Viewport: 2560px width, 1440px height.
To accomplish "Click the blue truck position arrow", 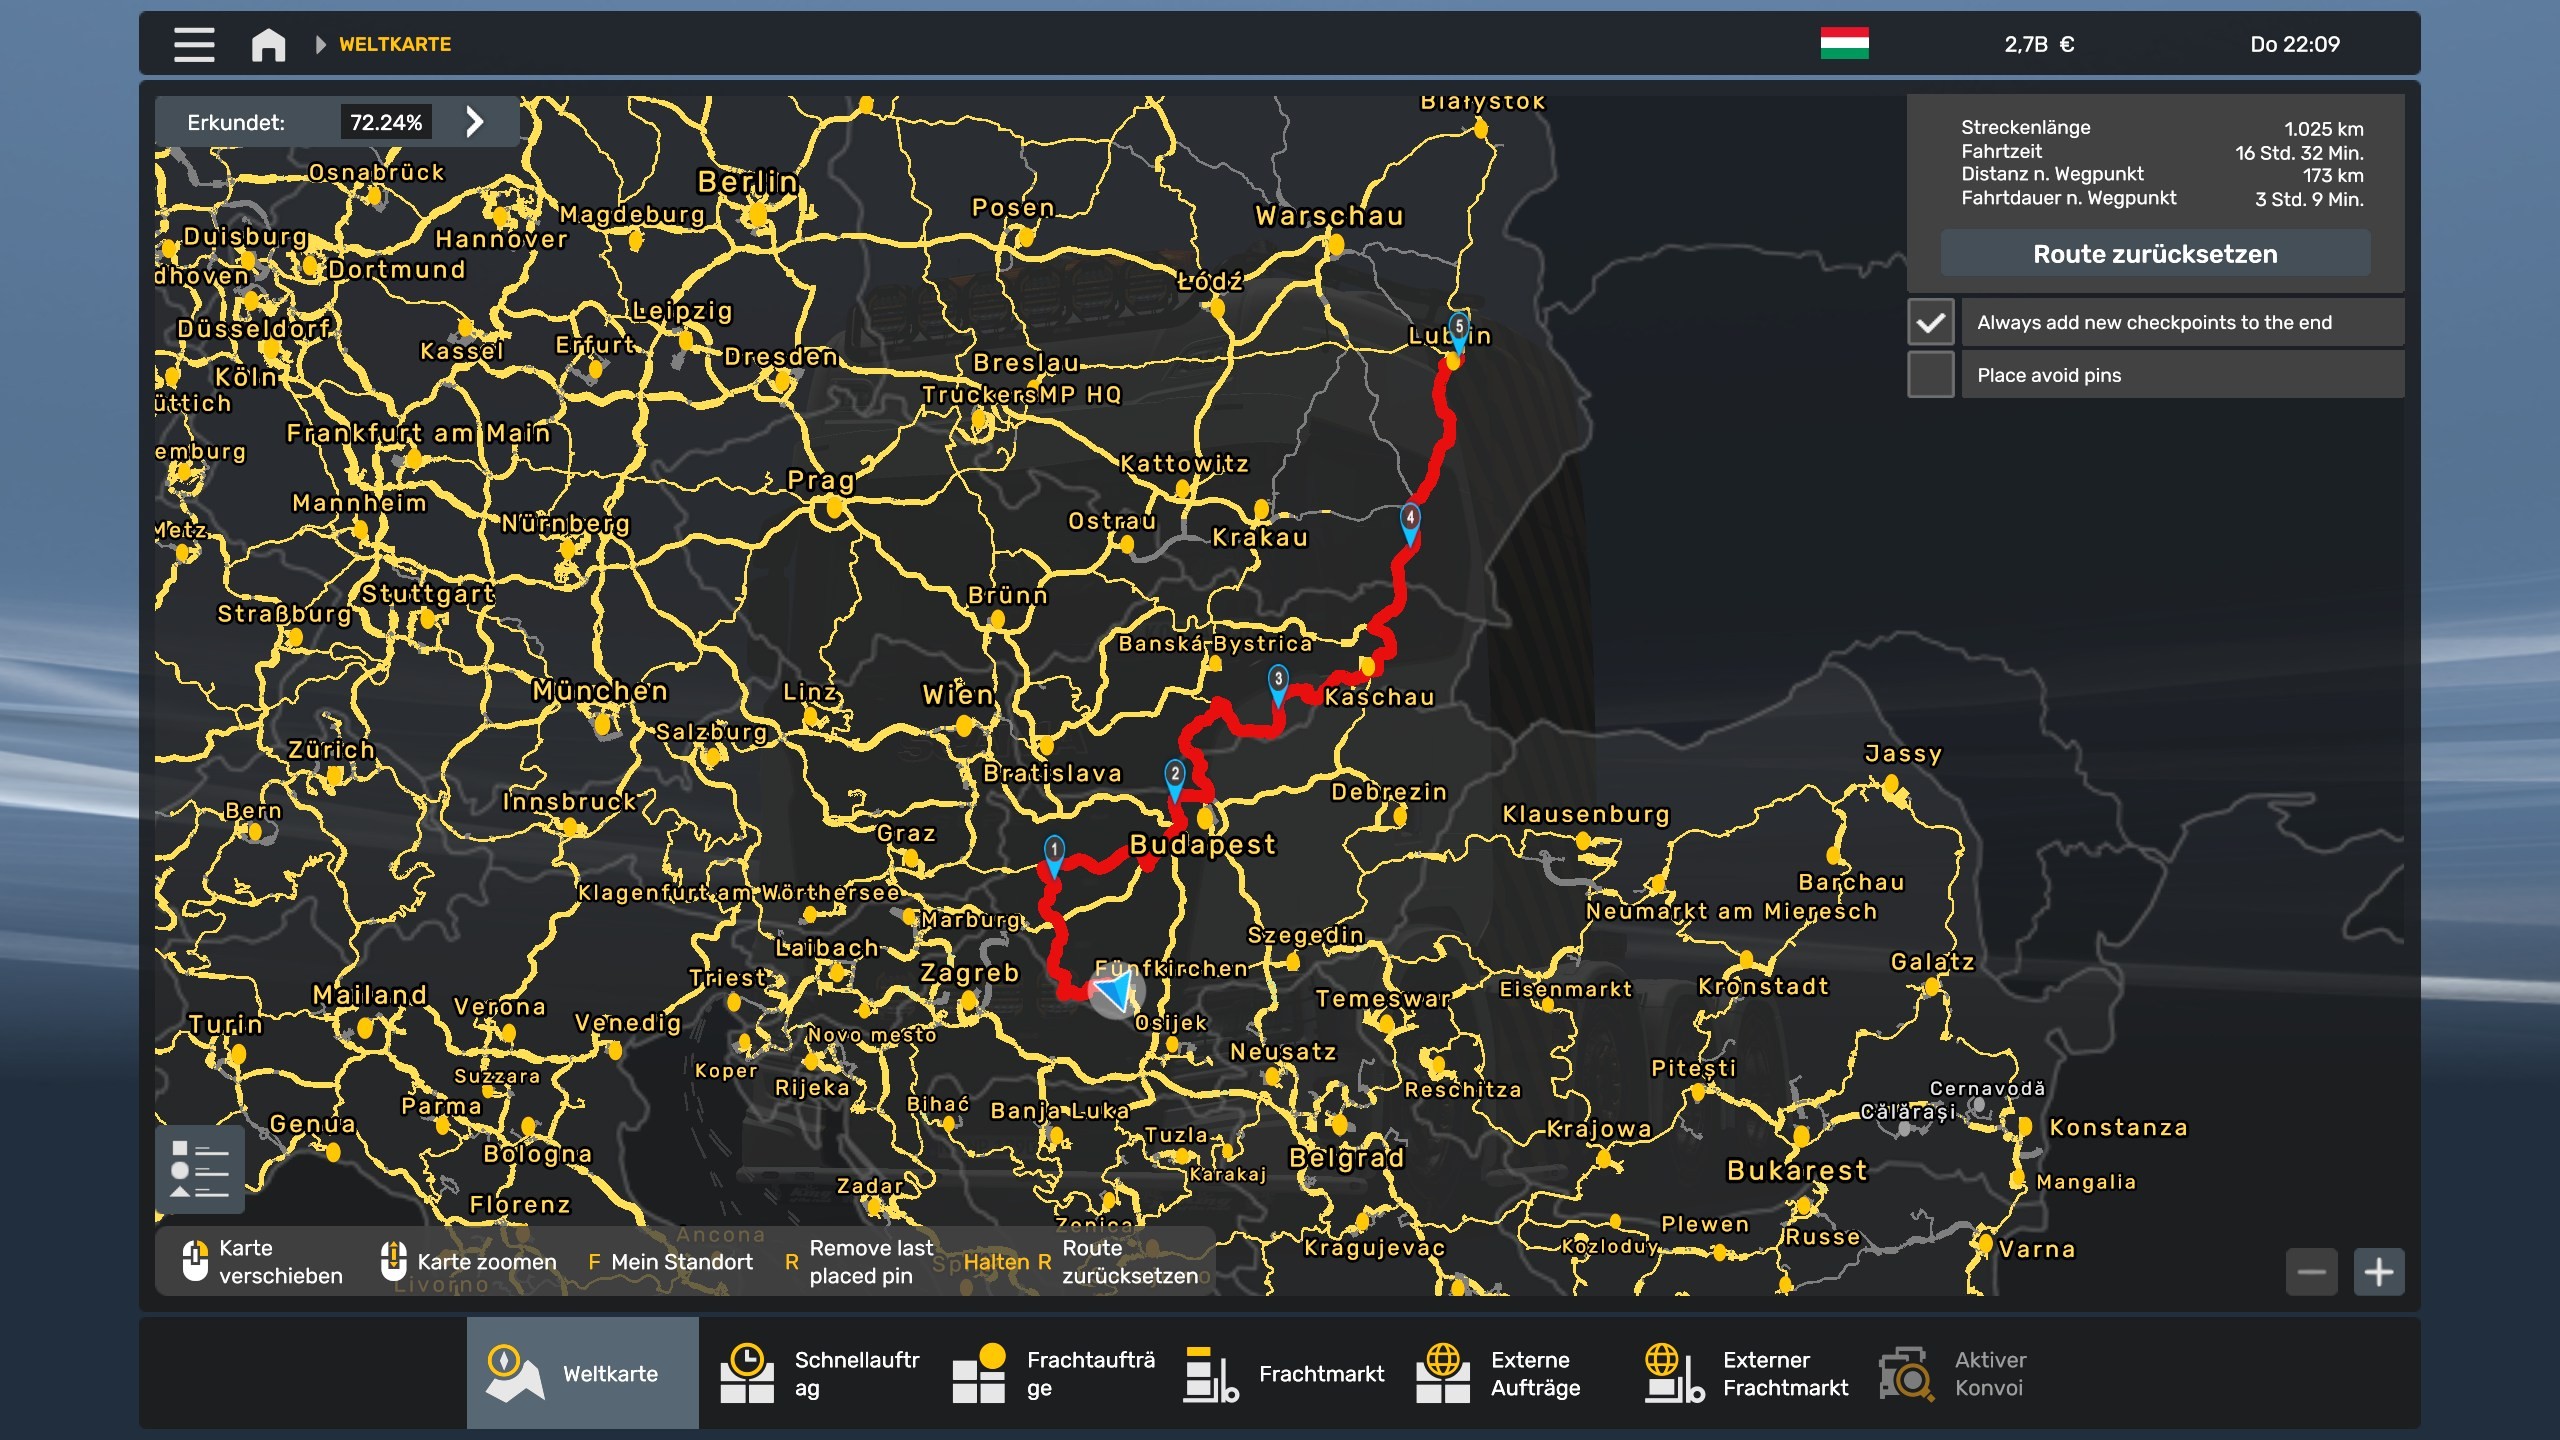I will [x=1115, y=991].
